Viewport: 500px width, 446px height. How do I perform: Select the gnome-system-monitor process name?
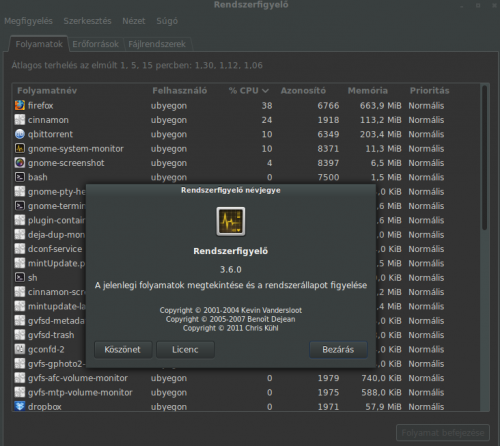pos(76,149)
